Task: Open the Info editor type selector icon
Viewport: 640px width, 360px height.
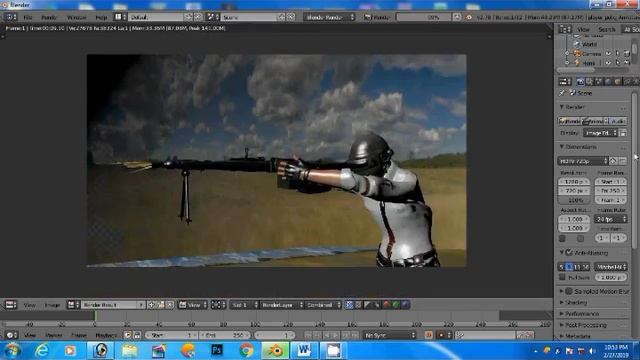Action: [10, 17]
